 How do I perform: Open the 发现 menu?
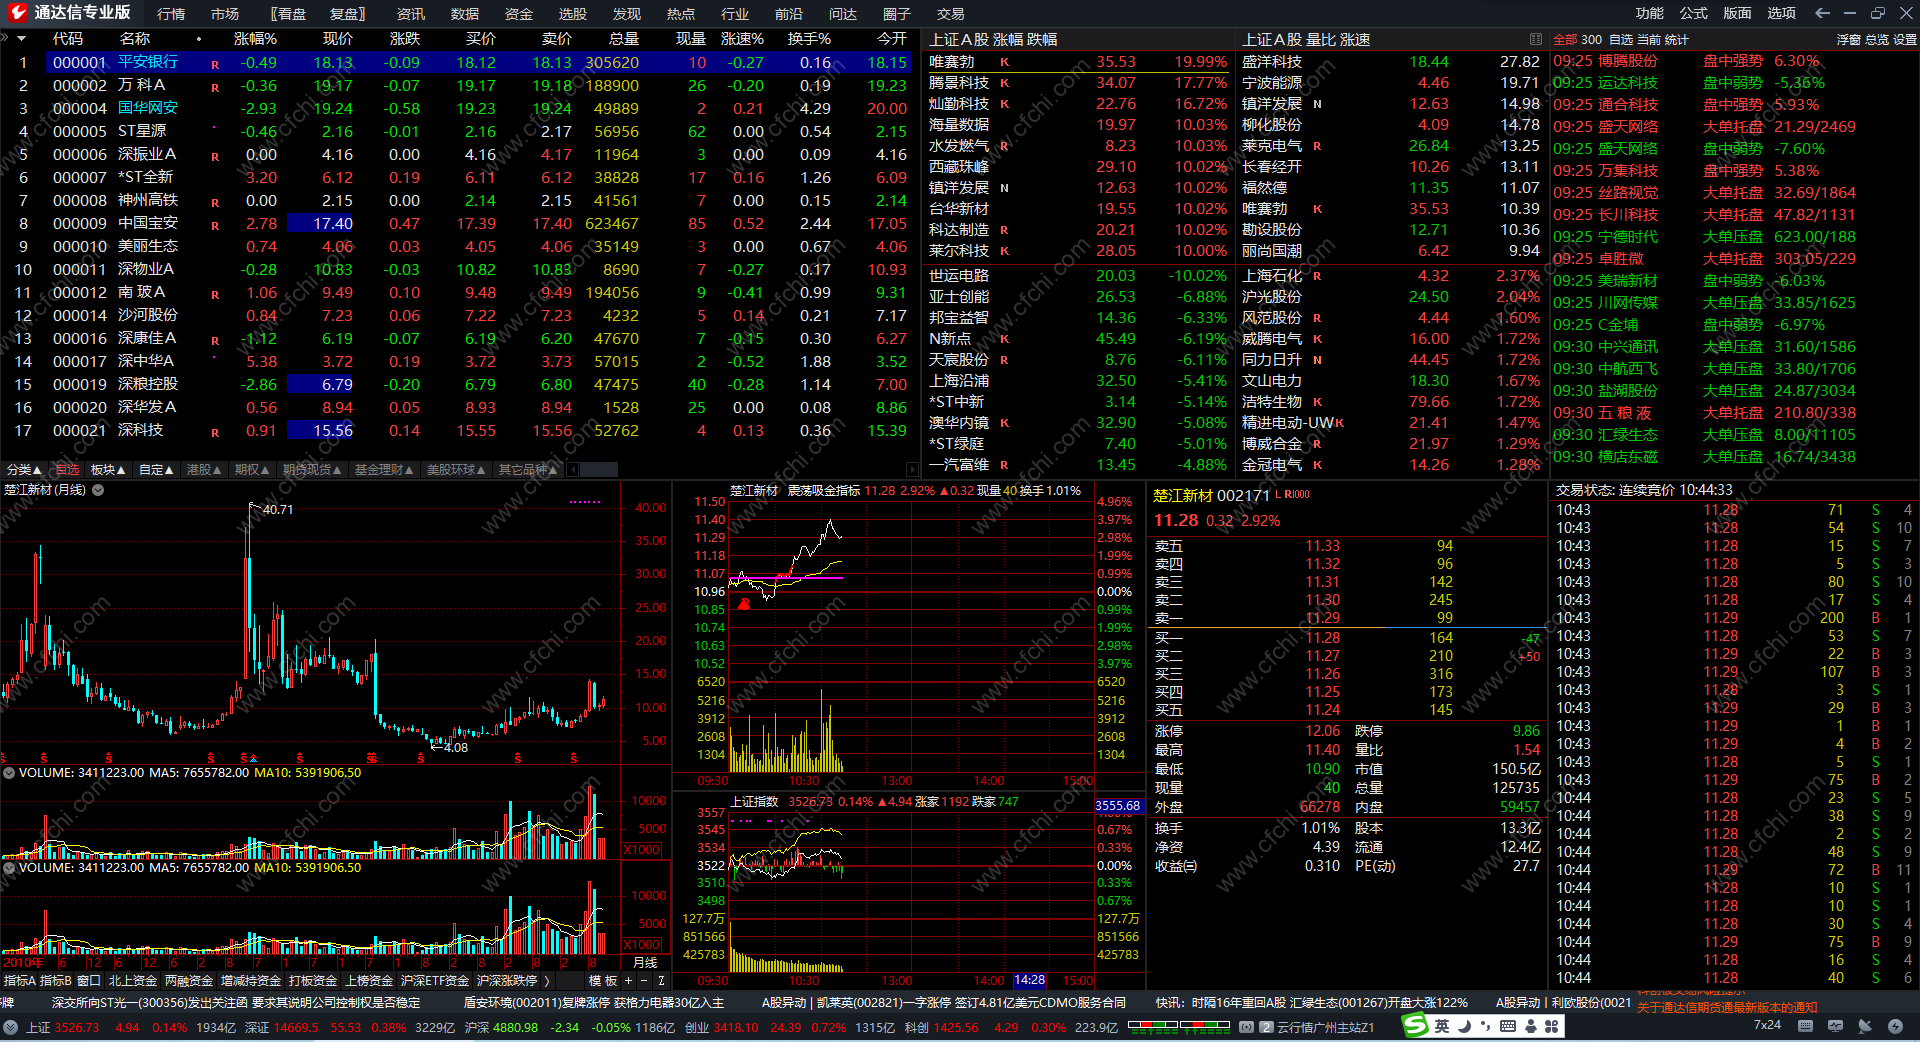(x=627, y=14)
